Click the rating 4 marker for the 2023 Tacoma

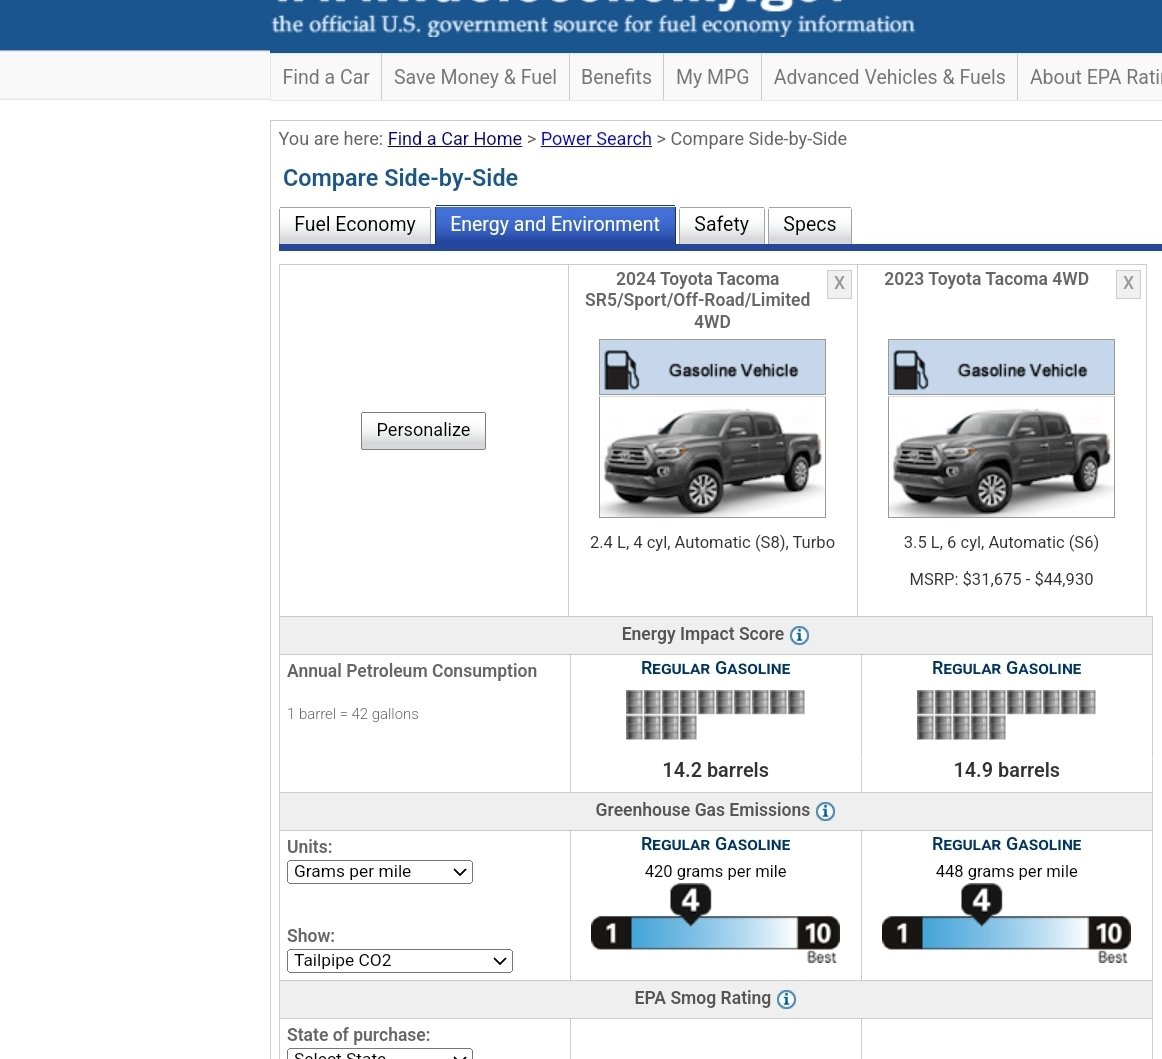981,903
